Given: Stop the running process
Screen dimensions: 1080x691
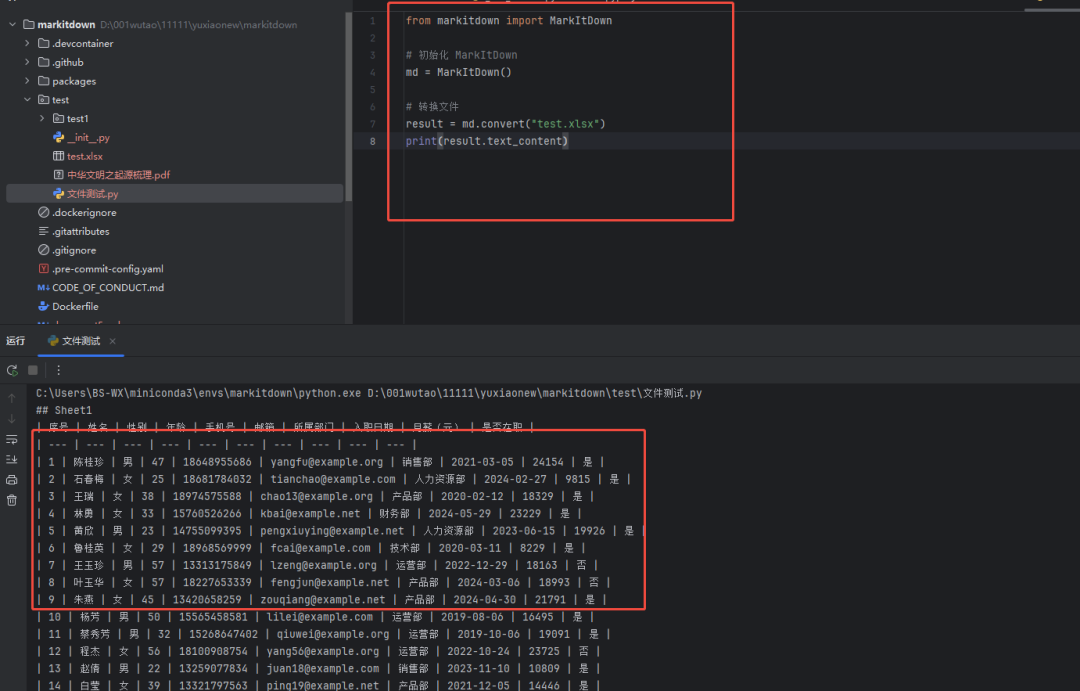Looking at the screenshot, I should (32, 371).
